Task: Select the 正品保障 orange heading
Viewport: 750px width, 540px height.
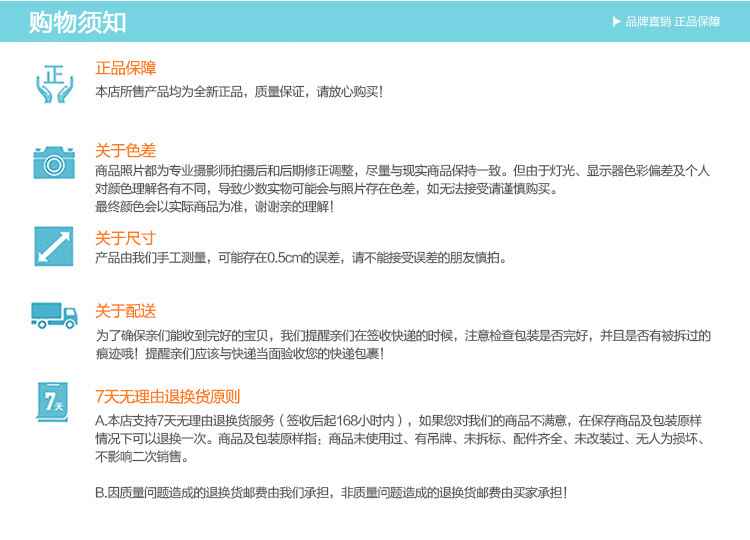Action: [x=126, y=68]
